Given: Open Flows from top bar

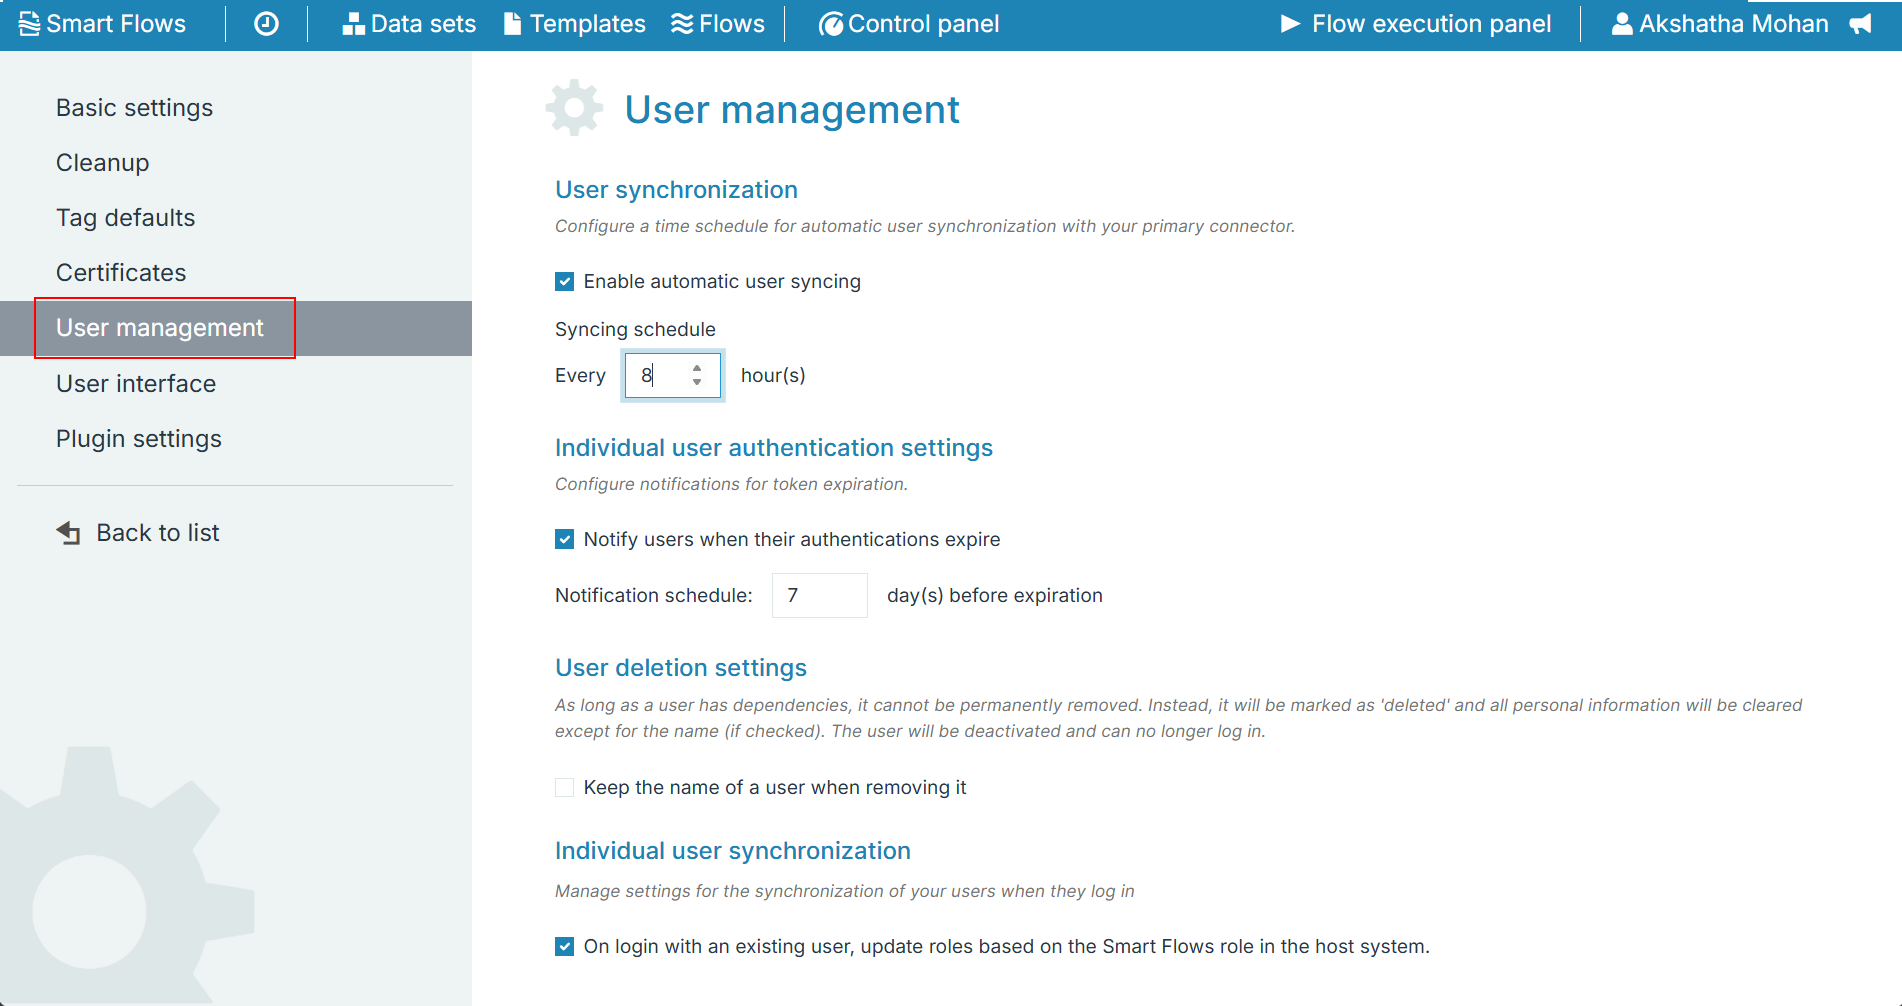Looking at the screenshot, I should (x=718, y=24).
